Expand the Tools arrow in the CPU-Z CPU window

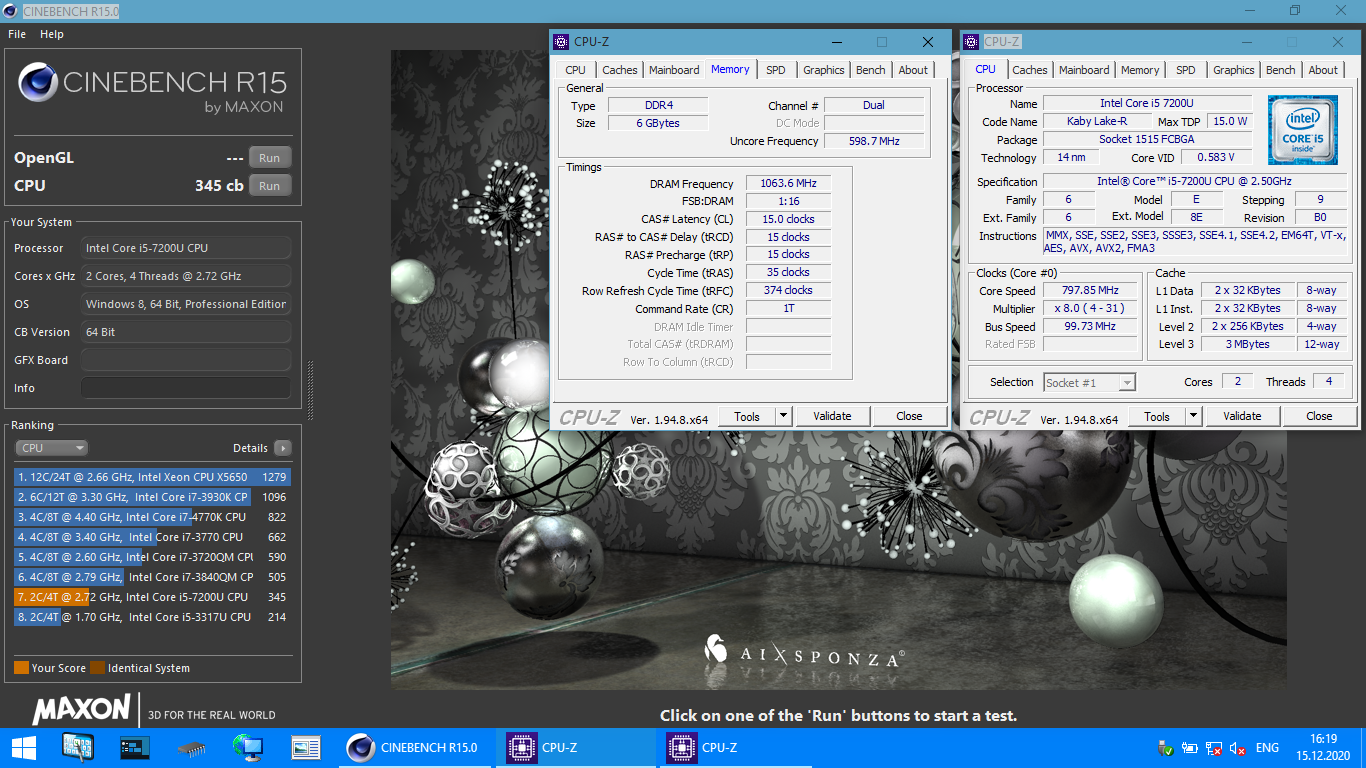tap(1193, 417)
